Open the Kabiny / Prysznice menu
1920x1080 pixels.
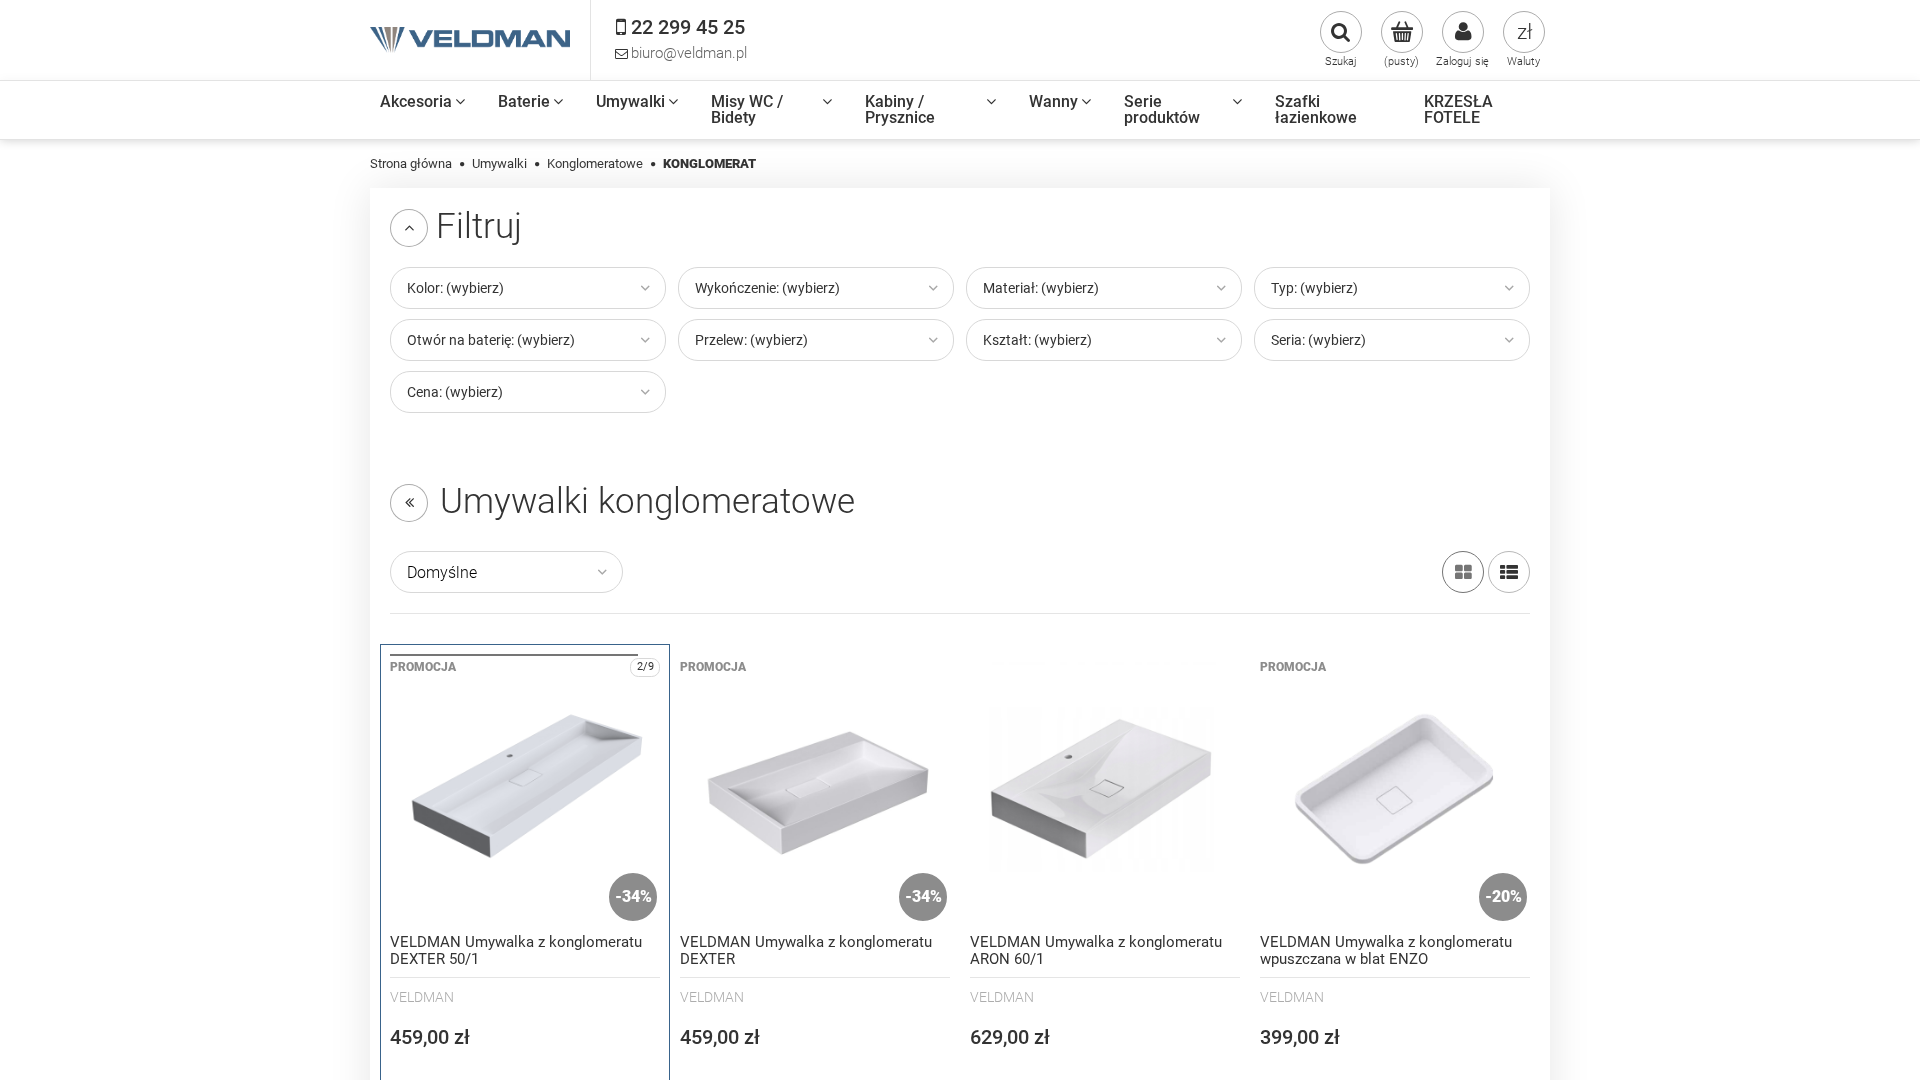(x=930, y=110)
